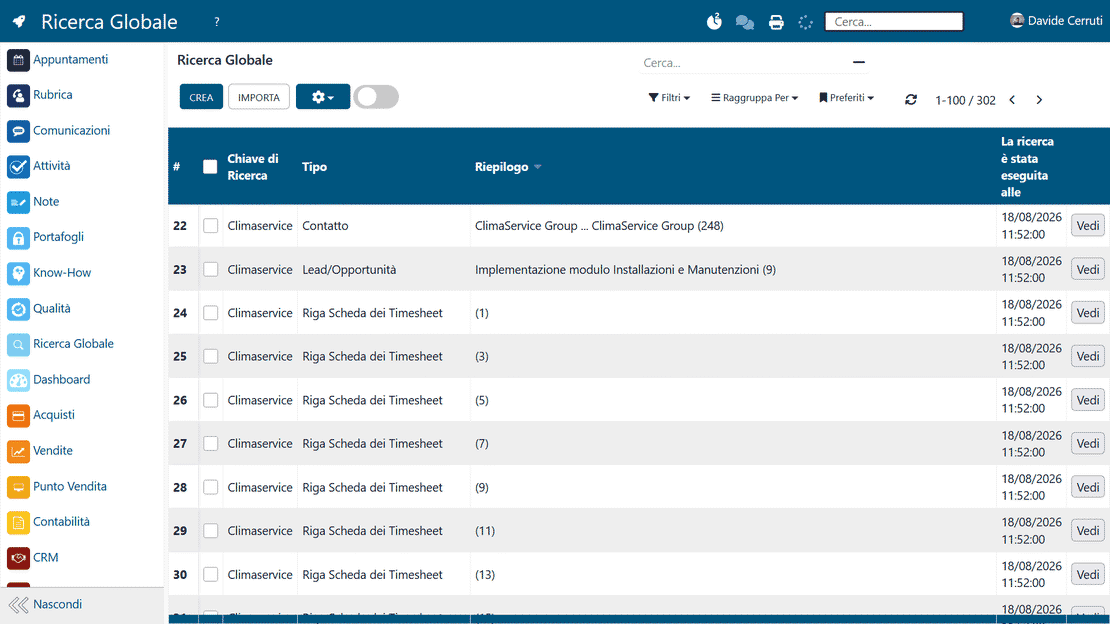Select all rows with header checkbox
The height and width of the screenshot is (624, 1110).
pyautogui.click(x=210, y=167)
